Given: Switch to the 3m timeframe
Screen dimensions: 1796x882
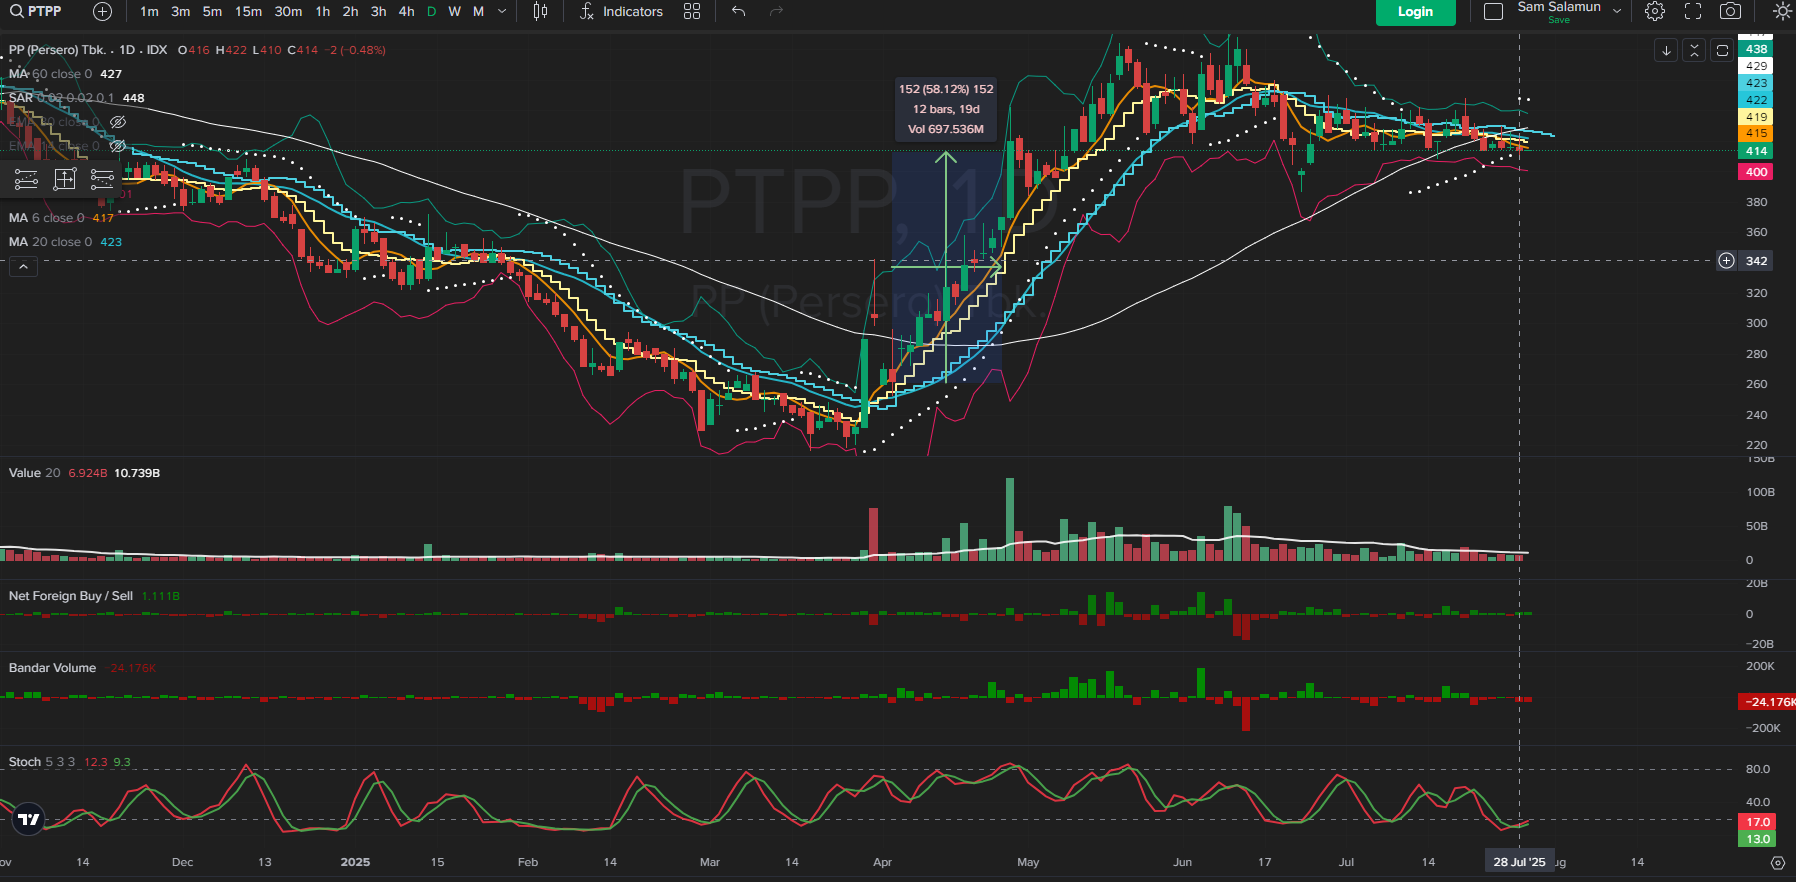Looking at the screenshot, I should [x=180, y=11].
